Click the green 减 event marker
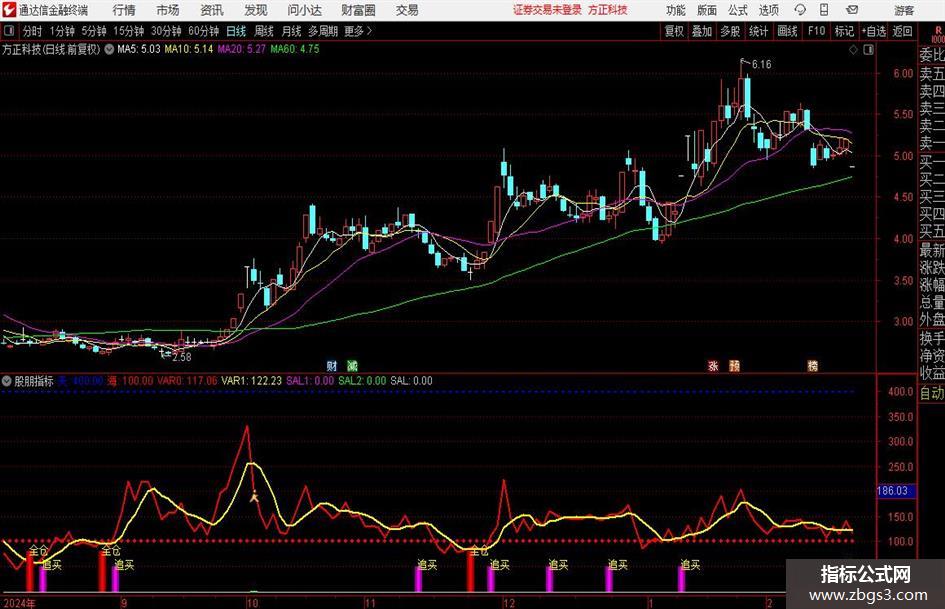This screenshot has height=609, width=945. (352, 365)
